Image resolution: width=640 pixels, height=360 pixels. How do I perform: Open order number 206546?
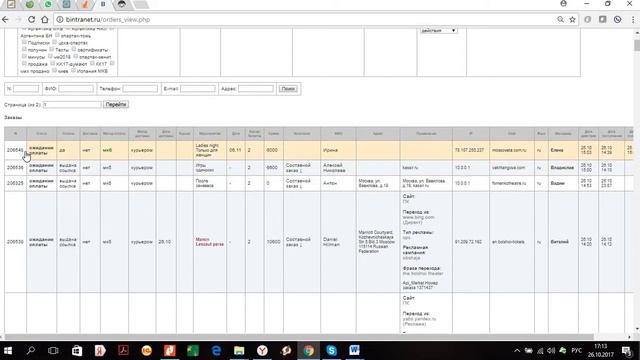(15, 150)
